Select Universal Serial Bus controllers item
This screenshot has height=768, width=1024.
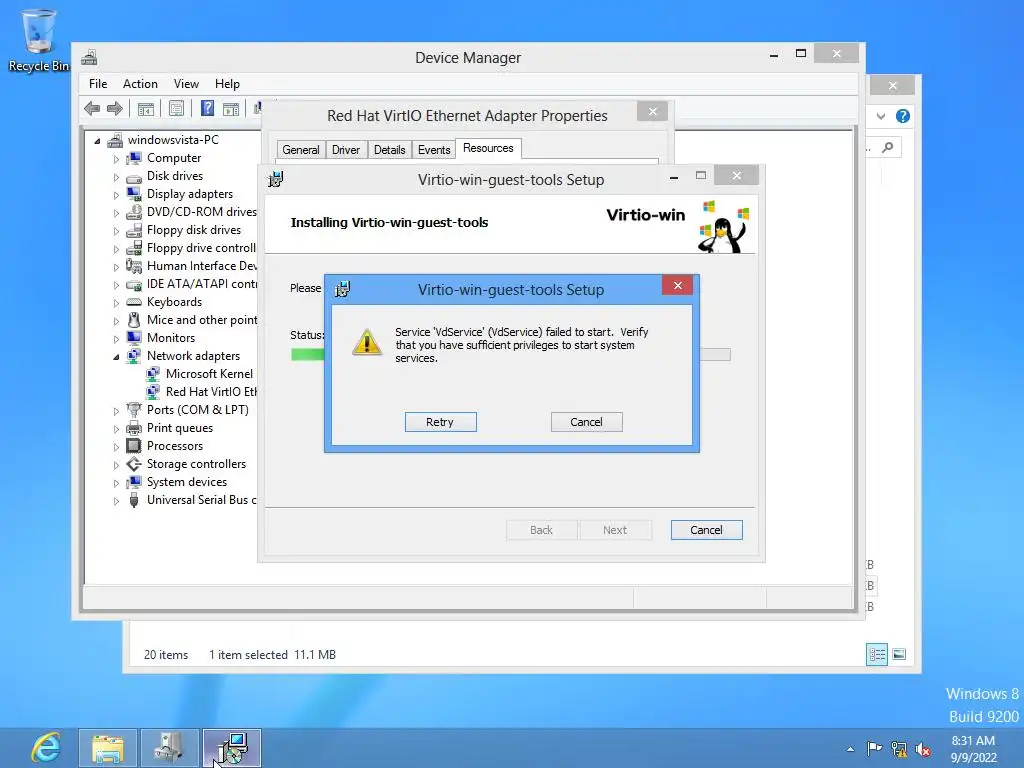coord(201,500)
